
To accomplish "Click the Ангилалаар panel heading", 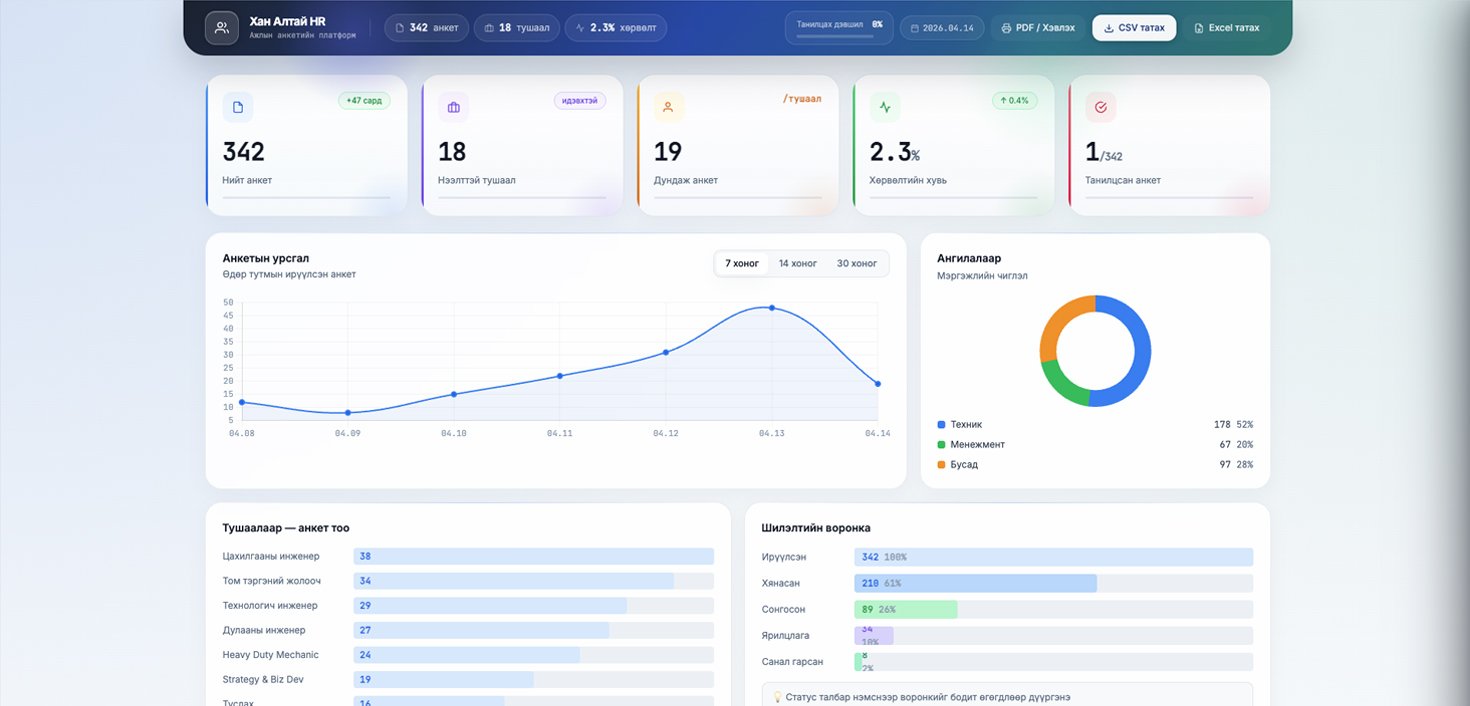I will point(969,259).
